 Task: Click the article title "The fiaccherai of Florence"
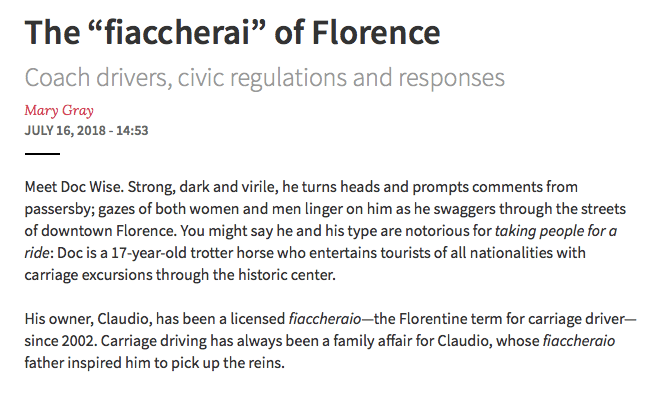232,32
